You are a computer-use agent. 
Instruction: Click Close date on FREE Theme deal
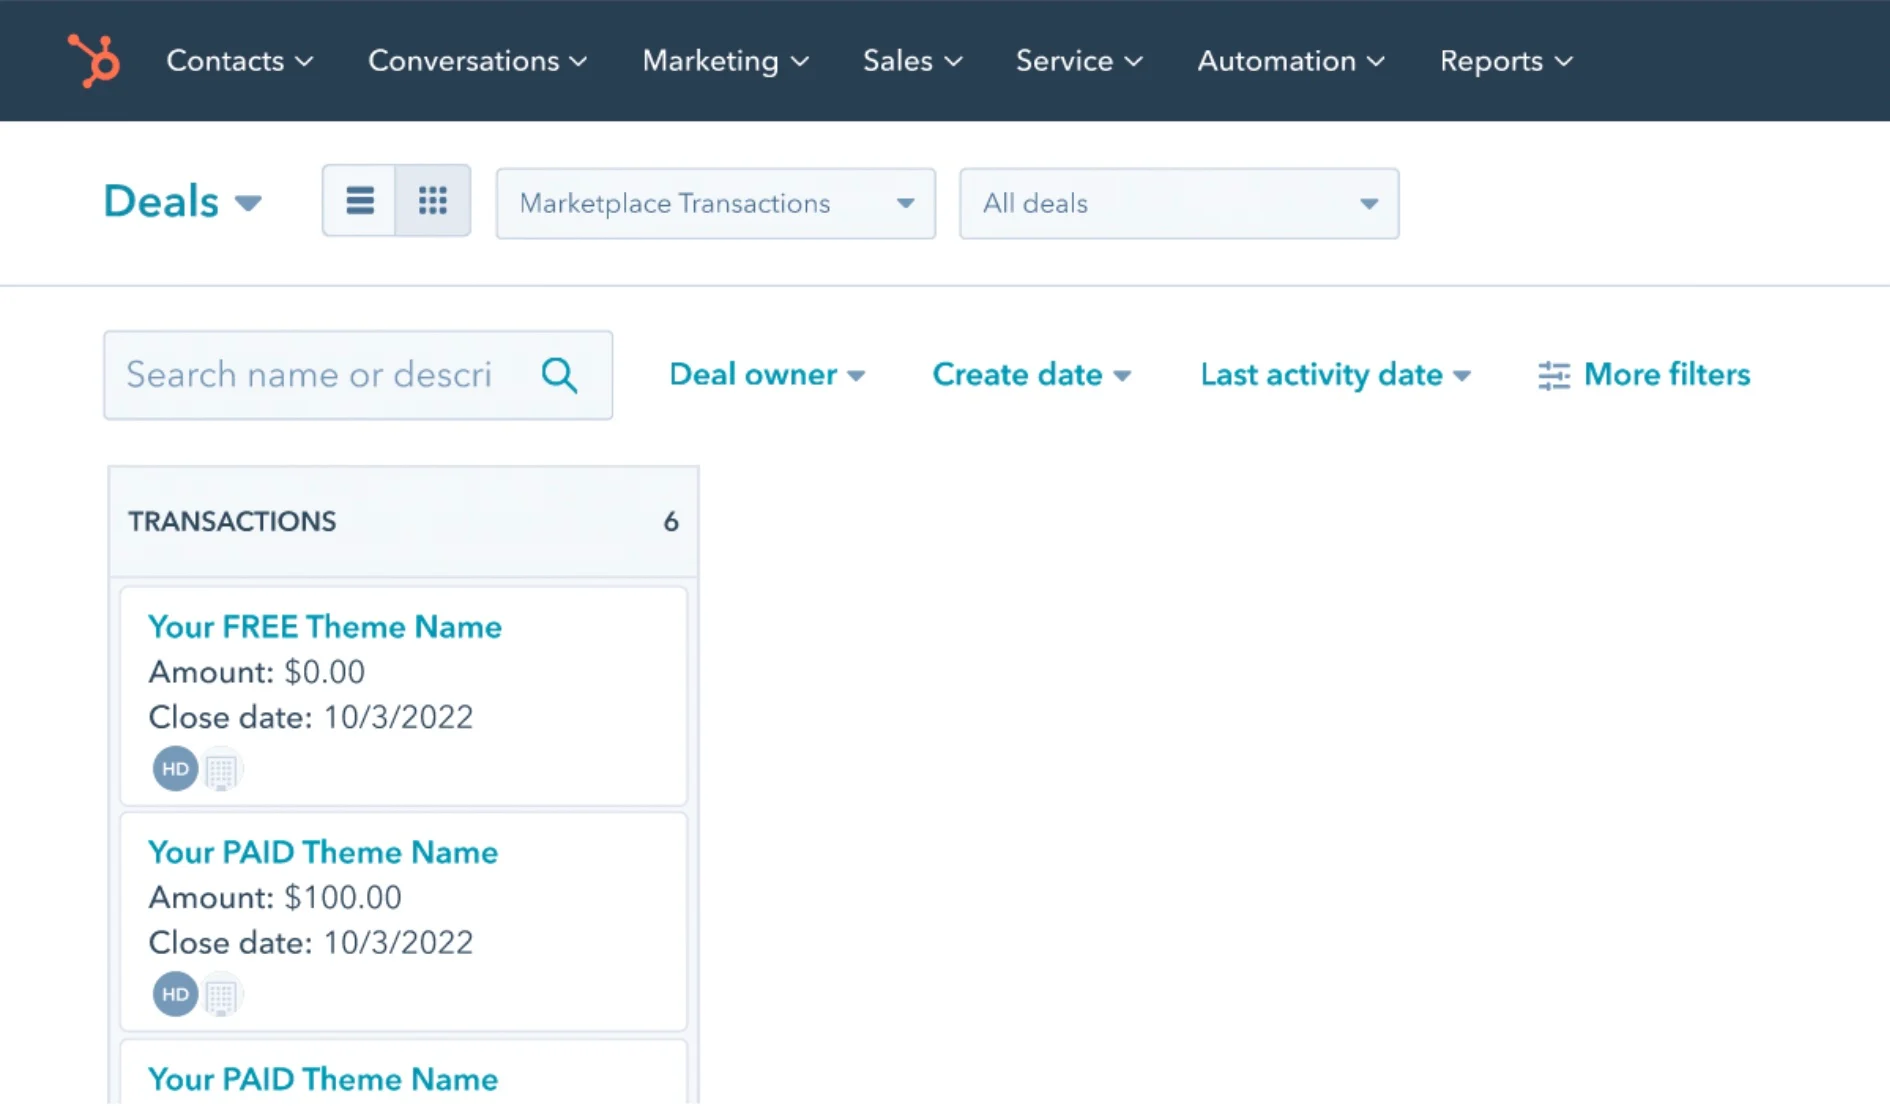pyautogui.click(x=311, y=717)
